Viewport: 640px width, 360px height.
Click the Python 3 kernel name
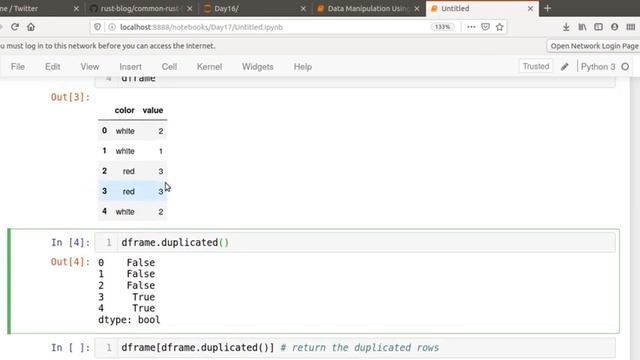pyautogui.click(x=598, y=67)
